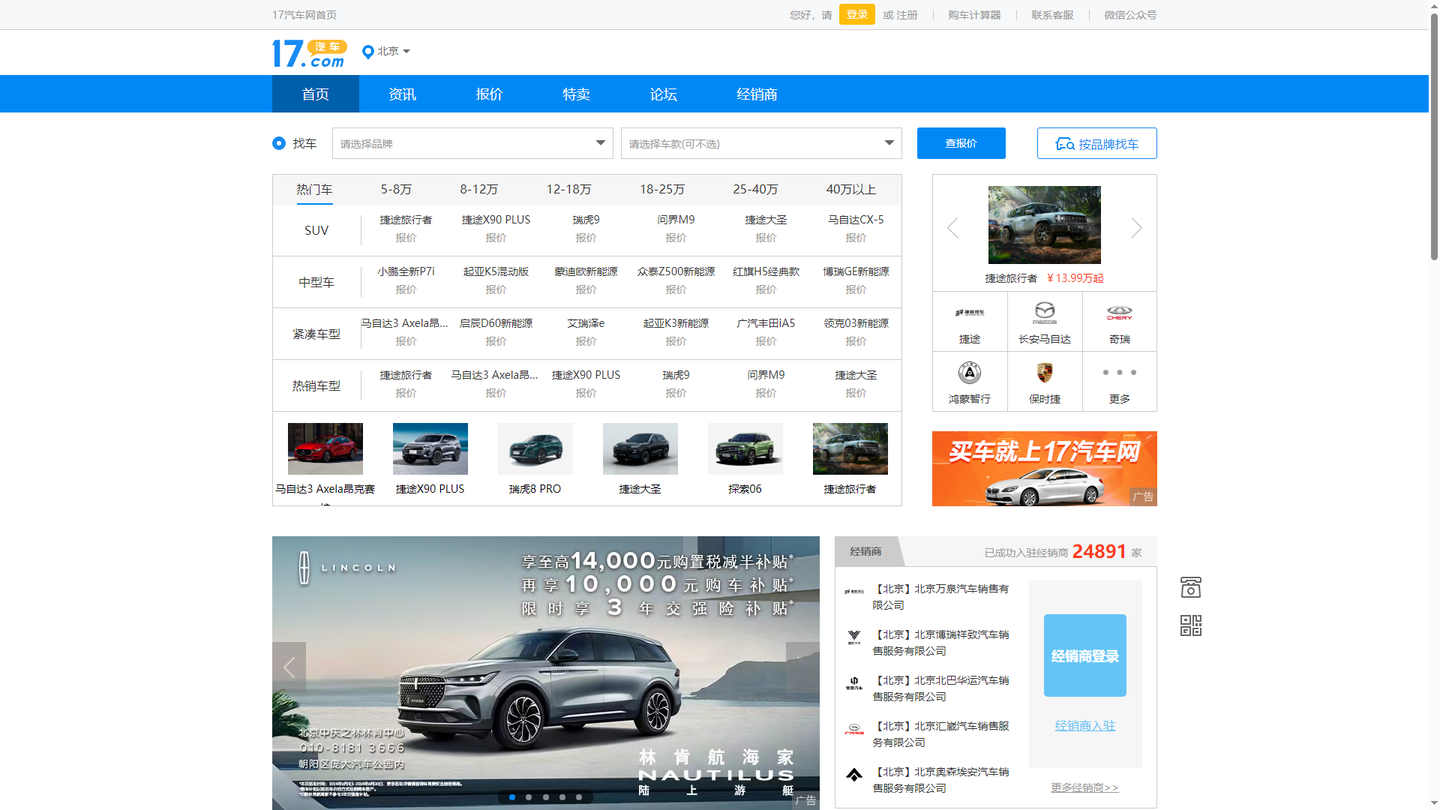Click logo beside 北京奥森埃安汽车销售
1440x810 pixels.
[x=854, y=775]
